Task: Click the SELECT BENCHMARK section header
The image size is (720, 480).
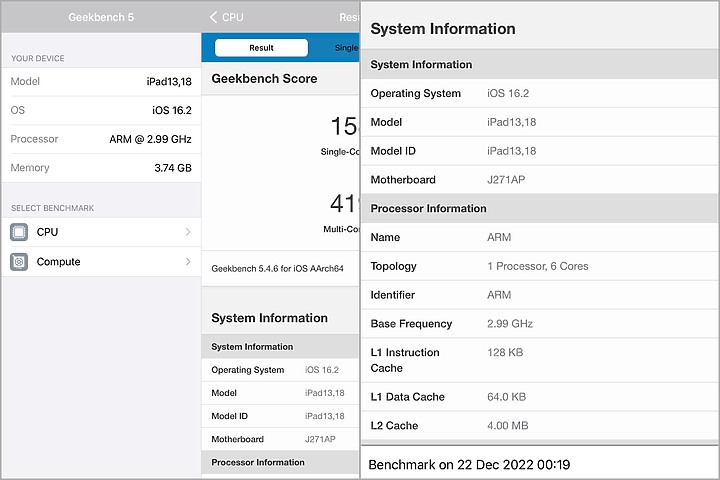Action: 52,208
